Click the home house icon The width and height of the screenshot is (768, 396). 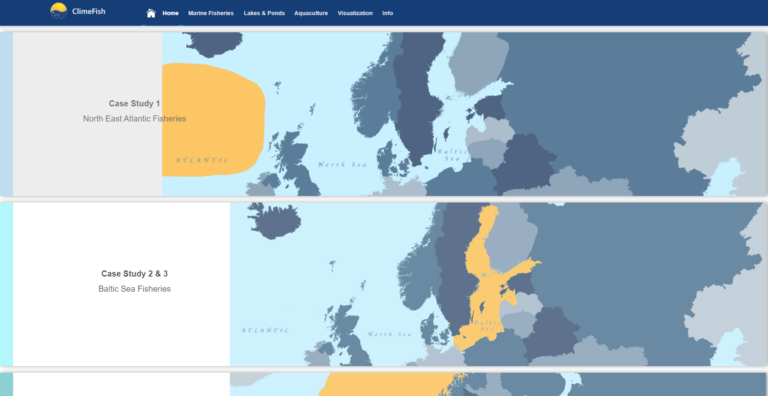pos(151,13)
